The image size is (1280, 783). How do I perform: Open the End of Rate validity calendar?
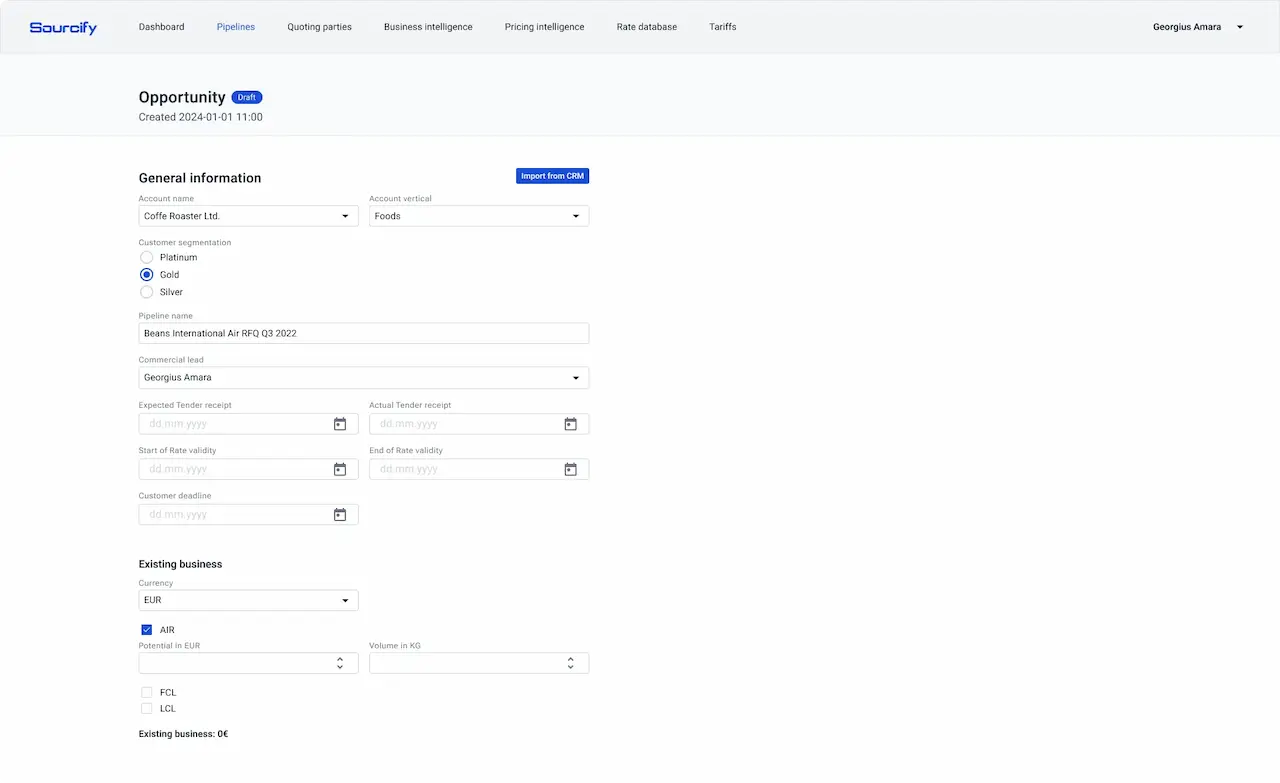tap(570, 468)
